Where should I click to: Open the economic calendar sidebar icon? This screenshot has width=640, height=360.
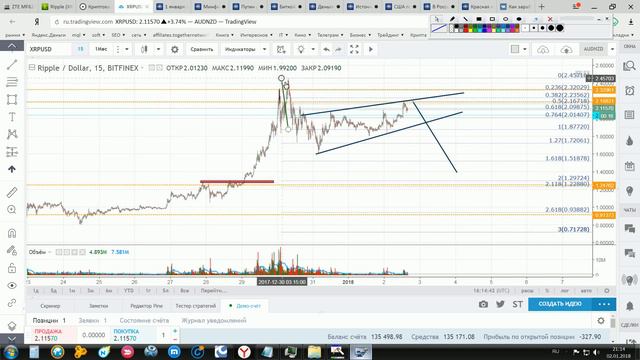click(630, 166)
